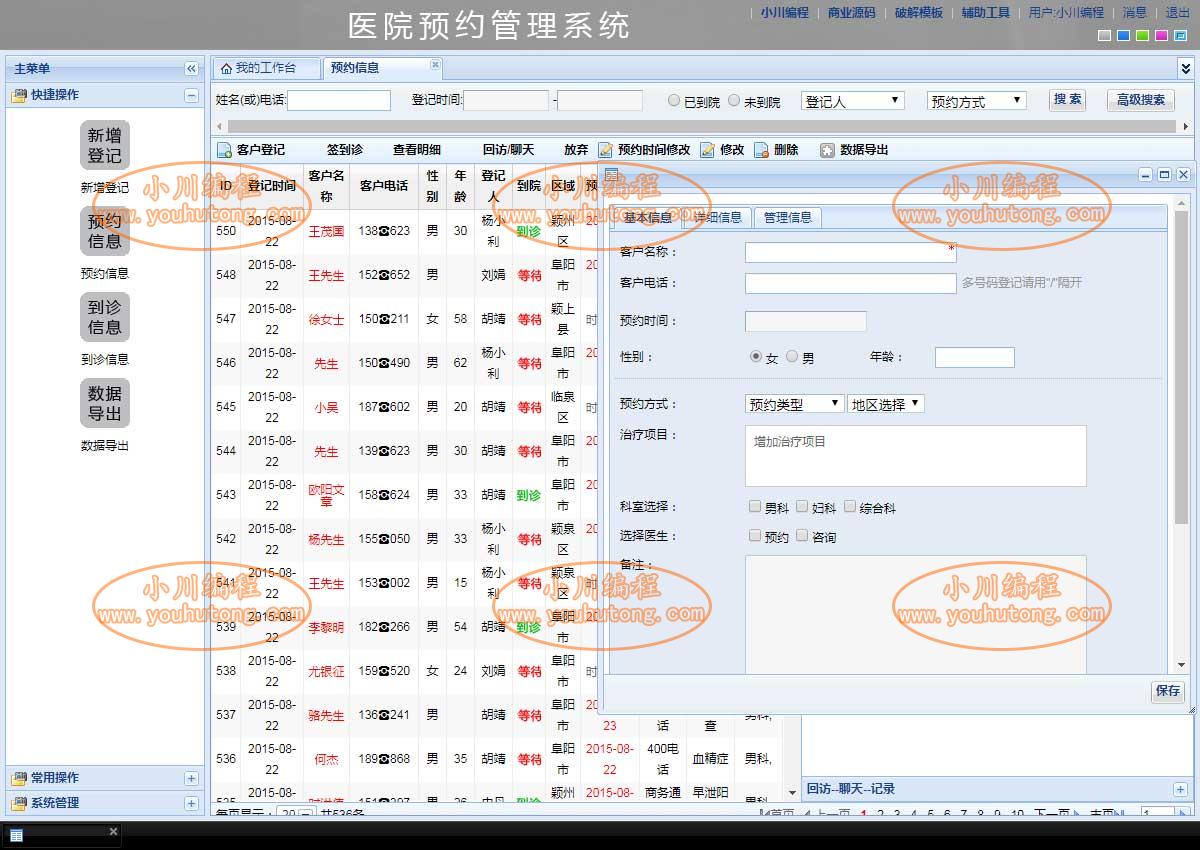Expand the 回访--聊天--记录 panel
The image size is (1200, 850).
pos(1180,789)
